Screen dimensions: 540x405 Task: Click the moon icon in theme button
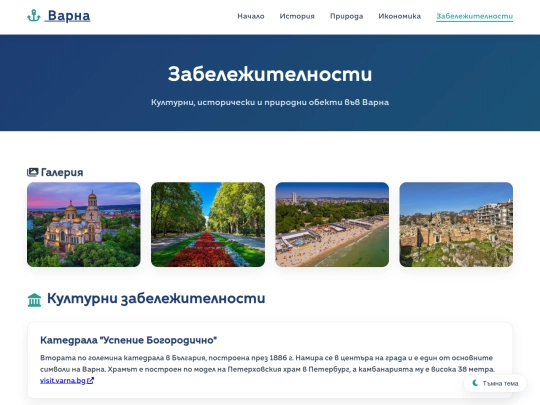pyautogui.click(x=475, y=383)
